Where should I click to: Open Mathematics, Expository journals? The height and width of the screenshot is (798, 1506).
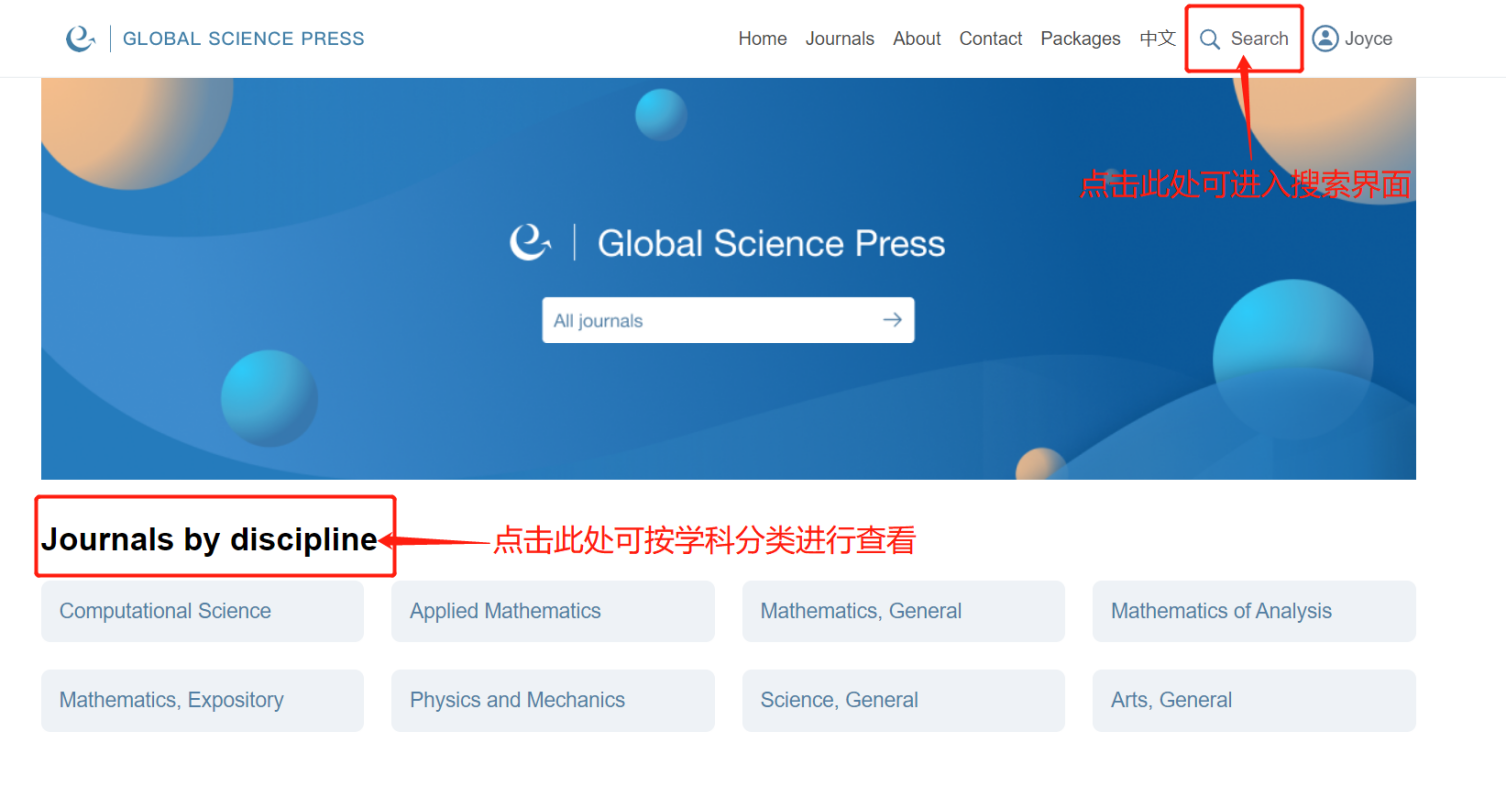pos(202,700)
